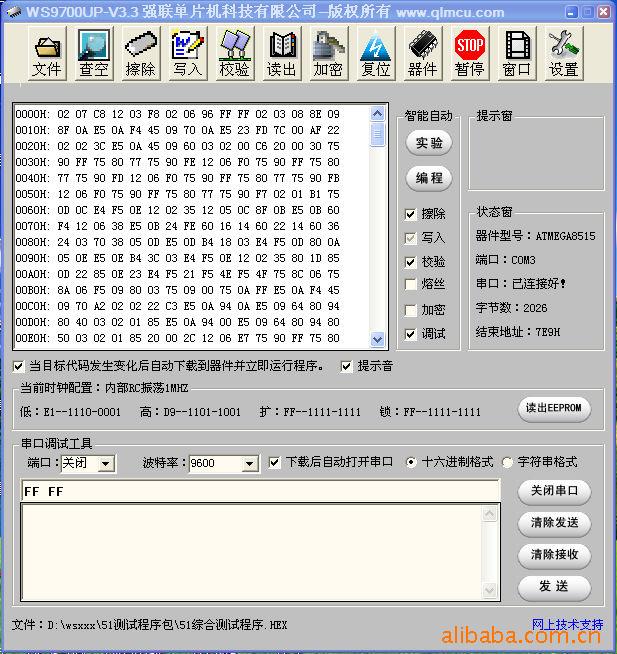
Task: Click the 编程 program button
Action: point(429,179)
